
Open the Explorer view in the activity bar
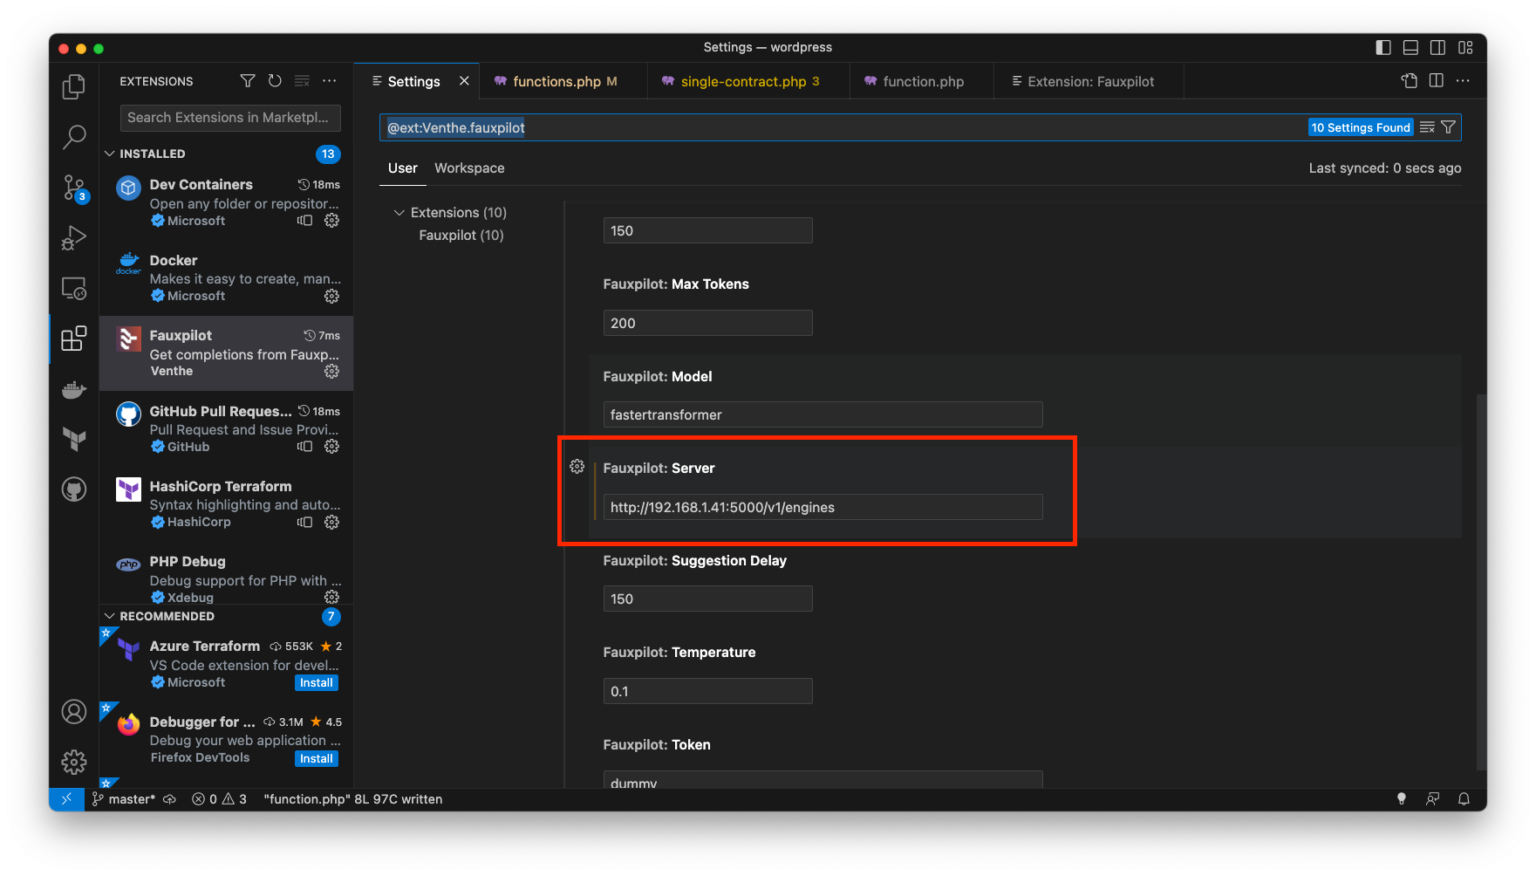pyautogui.click(x=73, y=86)
